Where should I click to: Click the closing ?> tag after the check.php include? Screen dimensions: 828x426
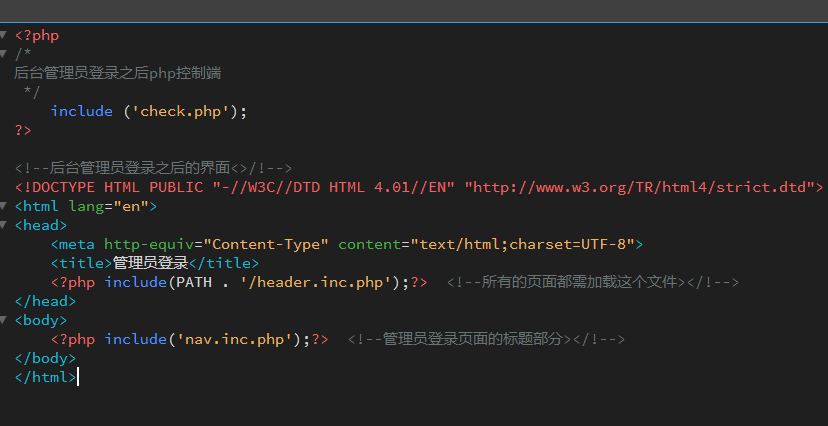(x=23, y=130)
